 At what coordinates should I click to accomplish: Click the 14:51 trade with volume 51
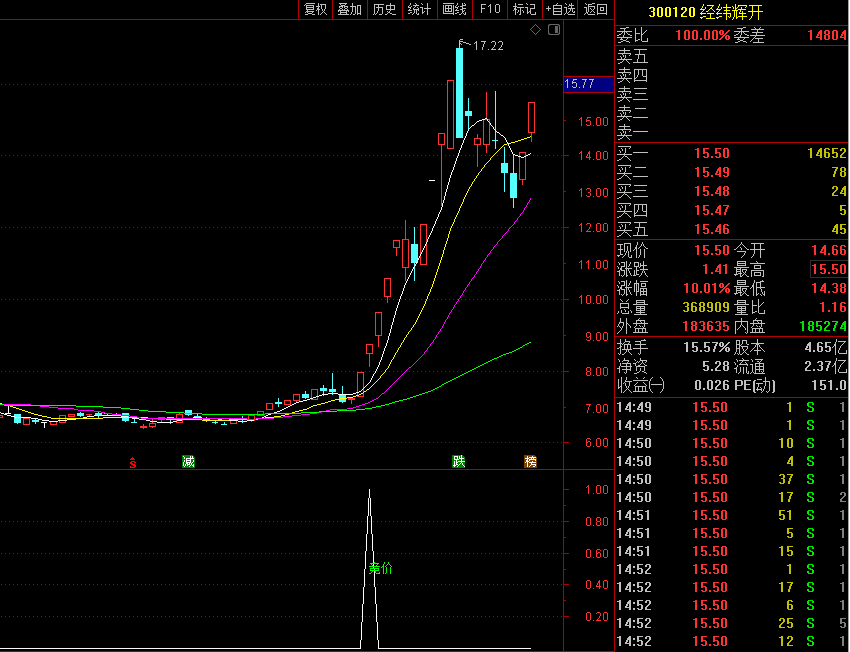click(x=732, y=515)
